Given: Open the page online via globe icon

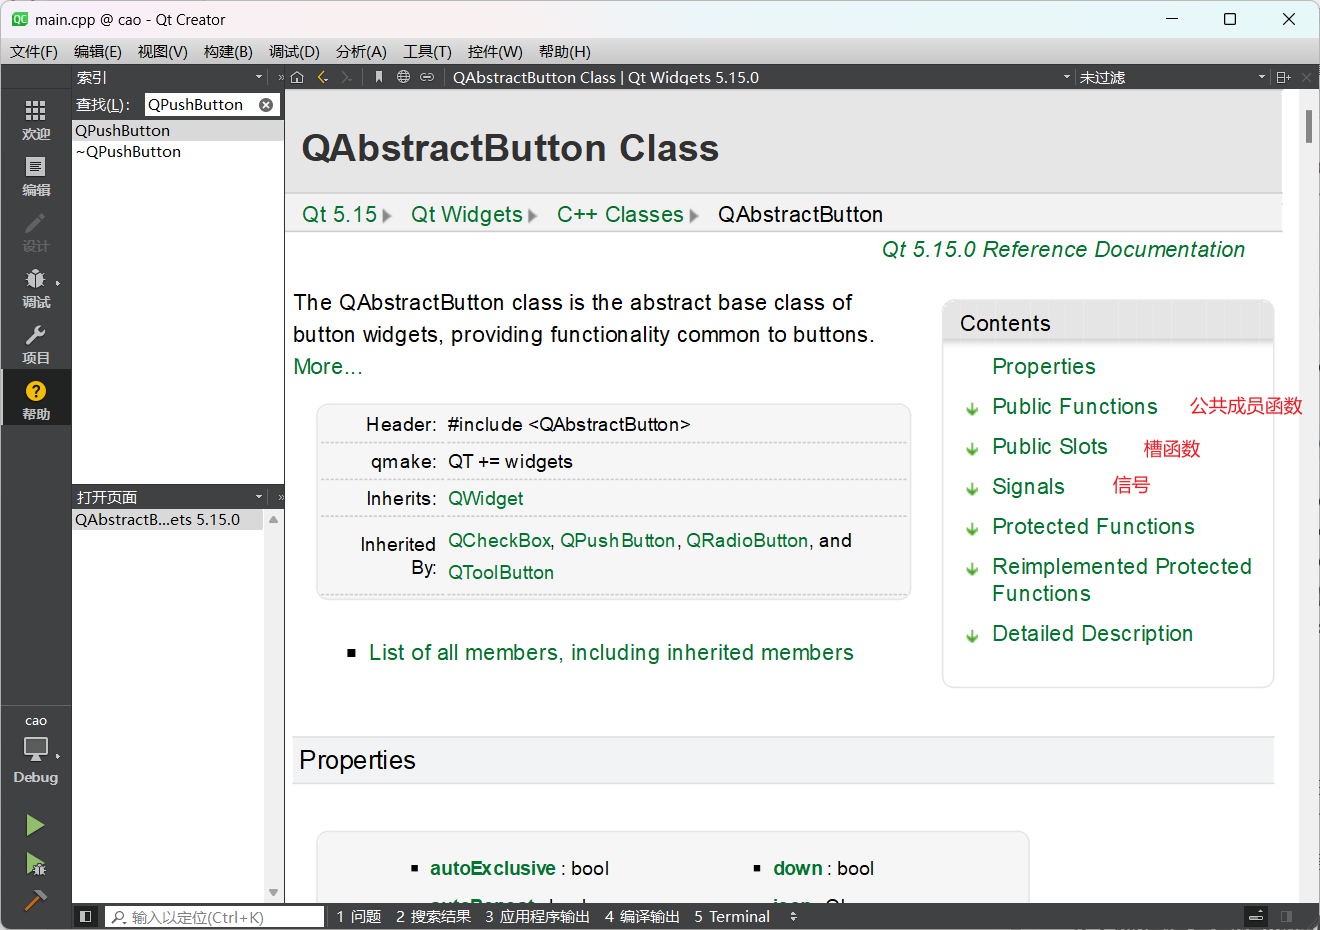Looking at the screenshot, I should [403, 77].
